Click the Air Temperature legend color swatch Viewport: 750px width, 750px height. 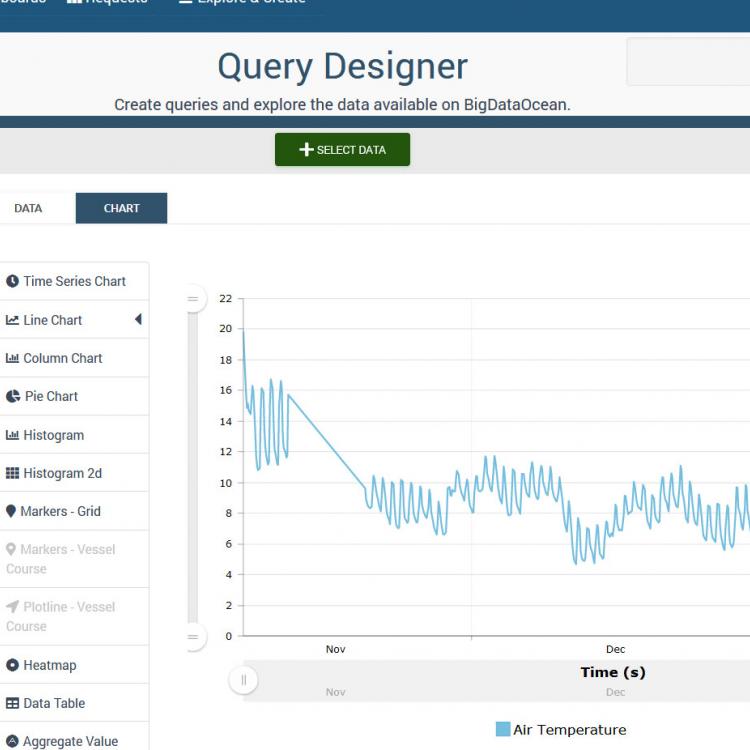(x=503, y=729)
